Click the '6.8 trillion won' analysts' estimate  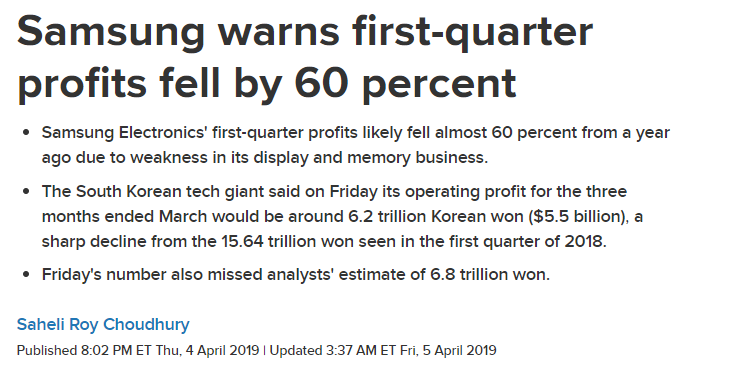[489, 275]
